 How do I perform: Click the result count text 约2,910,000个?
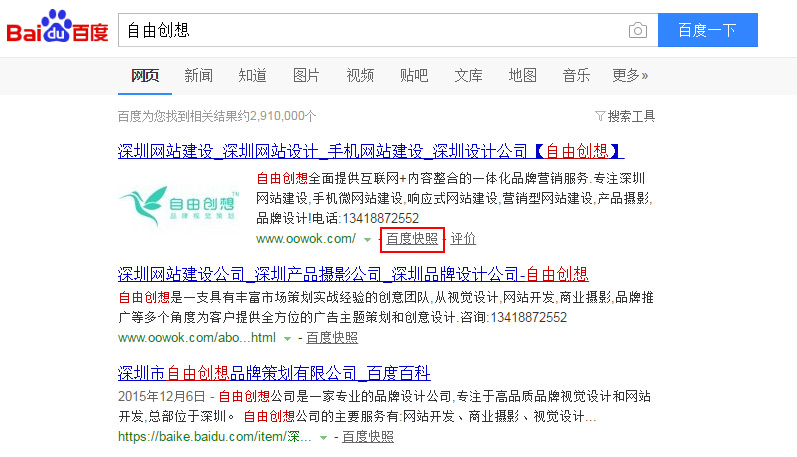click(x=278, y=116)
